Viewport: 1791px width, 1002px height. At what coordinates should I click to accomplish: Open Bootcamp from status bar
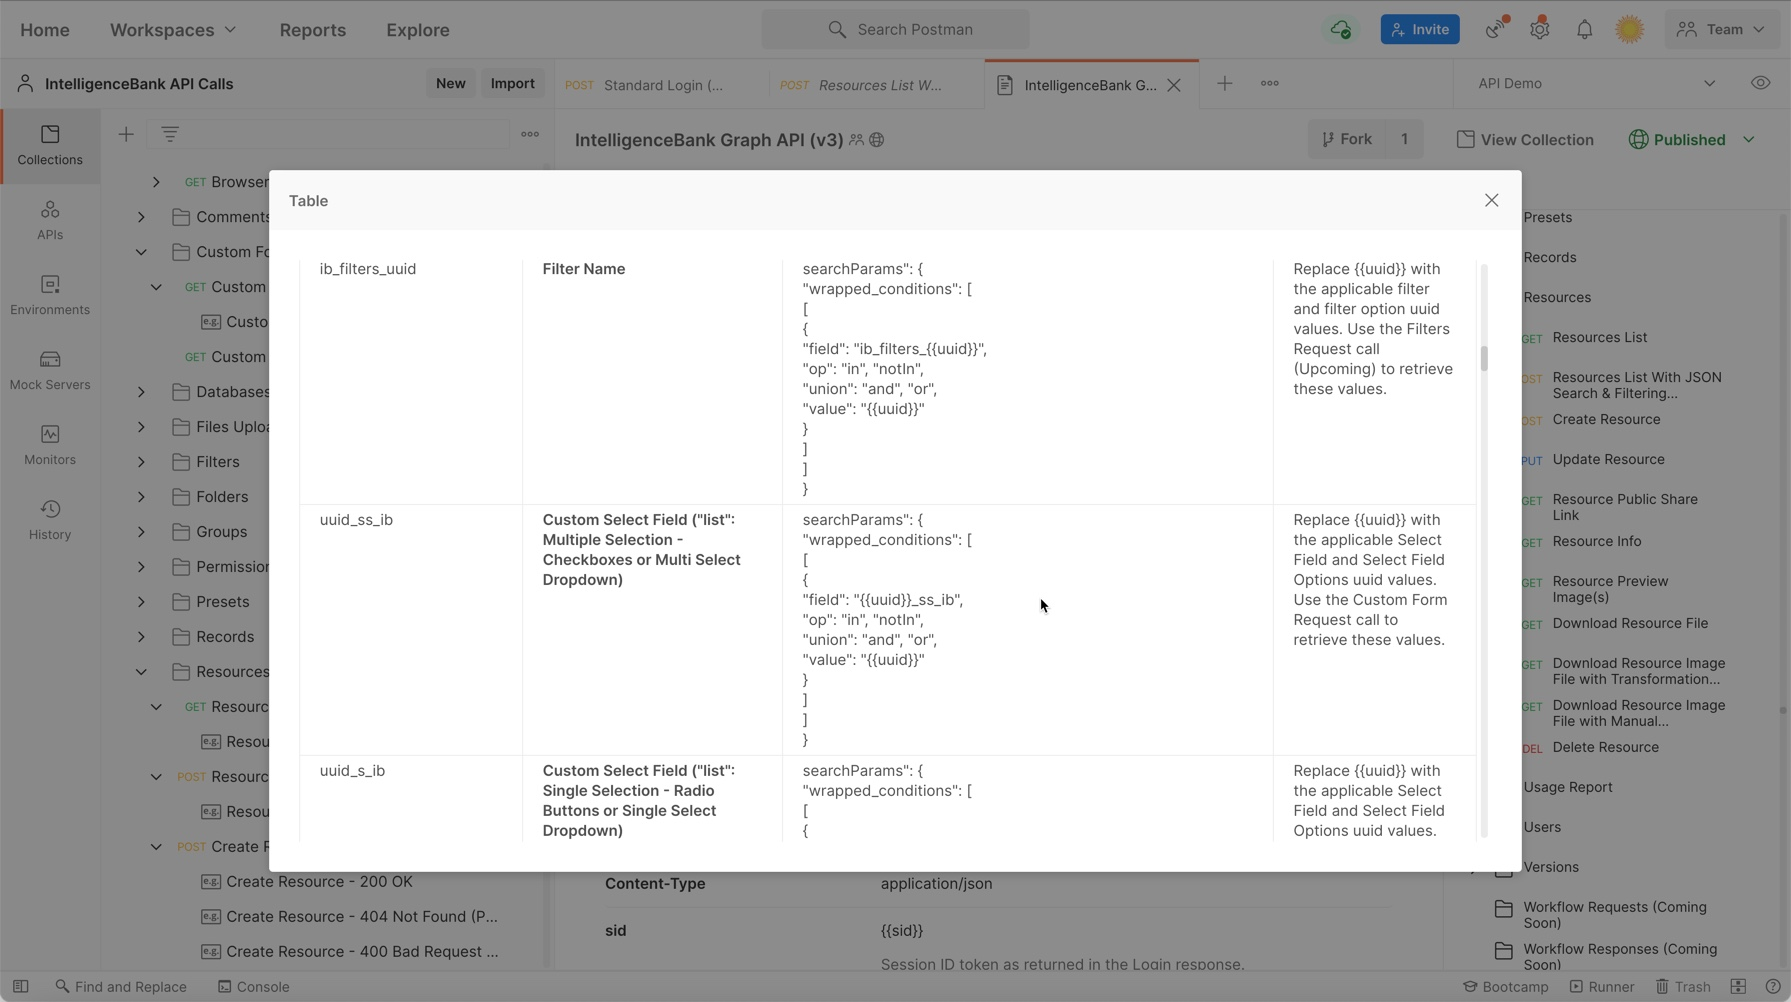click(x=1505, y=987)
